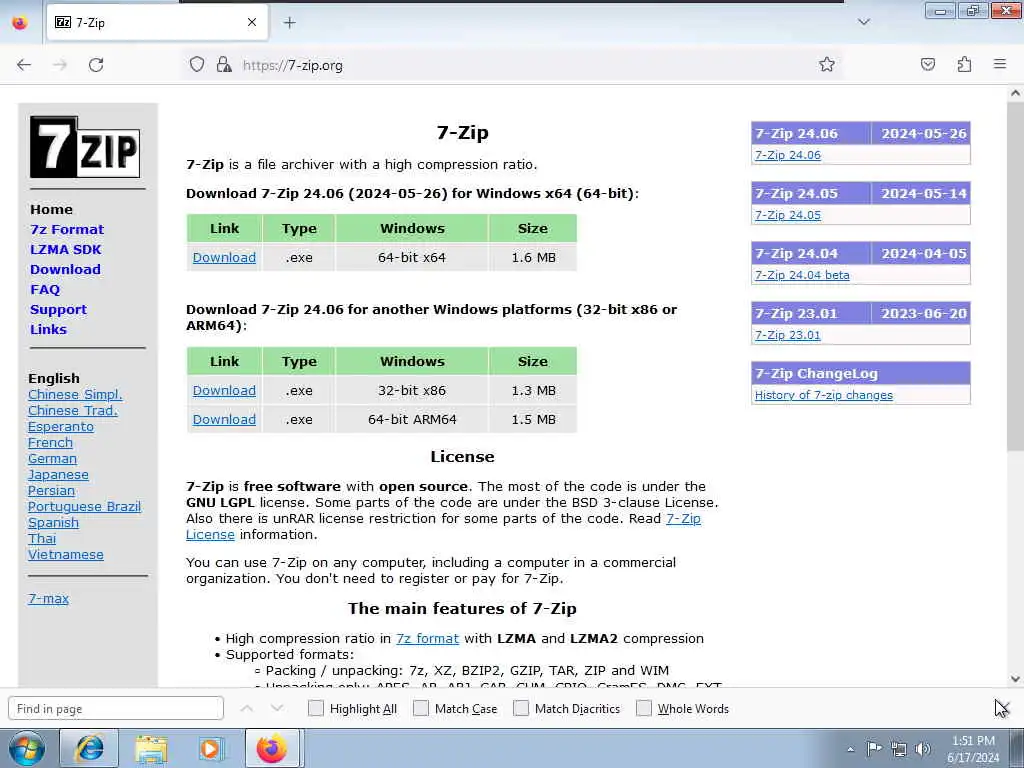Close the 7-Zip browser tab
Screen dimensions: 1024x768
tap(252, 22)
